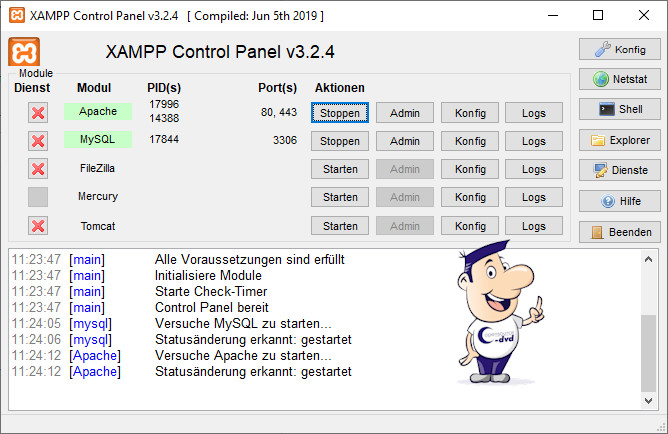Stop the MySQL module
This screenshot has width=668, height=434.
click(340, 141)
